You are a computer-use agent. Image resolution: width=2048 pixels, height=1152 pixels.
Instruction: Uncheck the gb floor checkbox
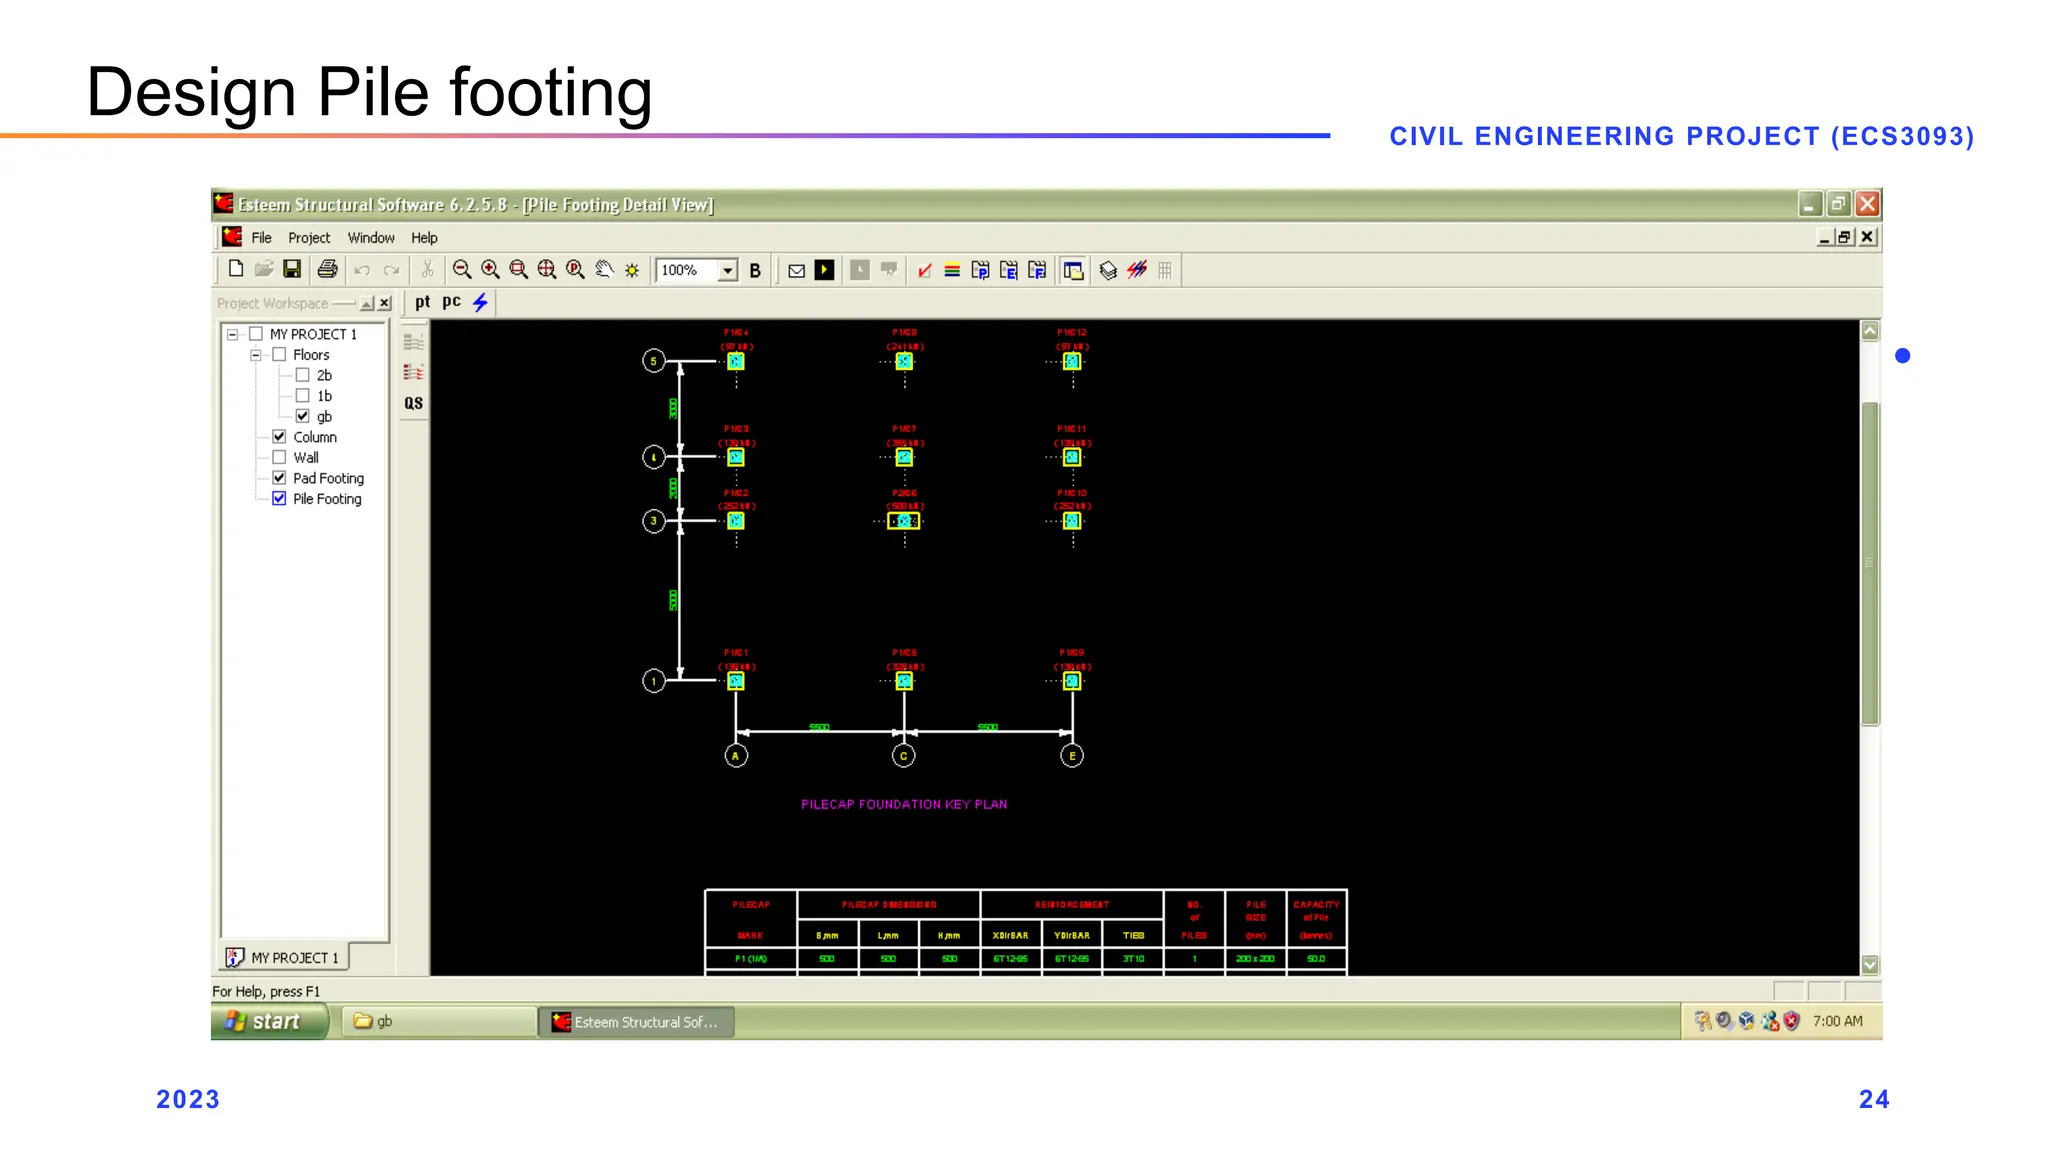[x=302, y=416]
